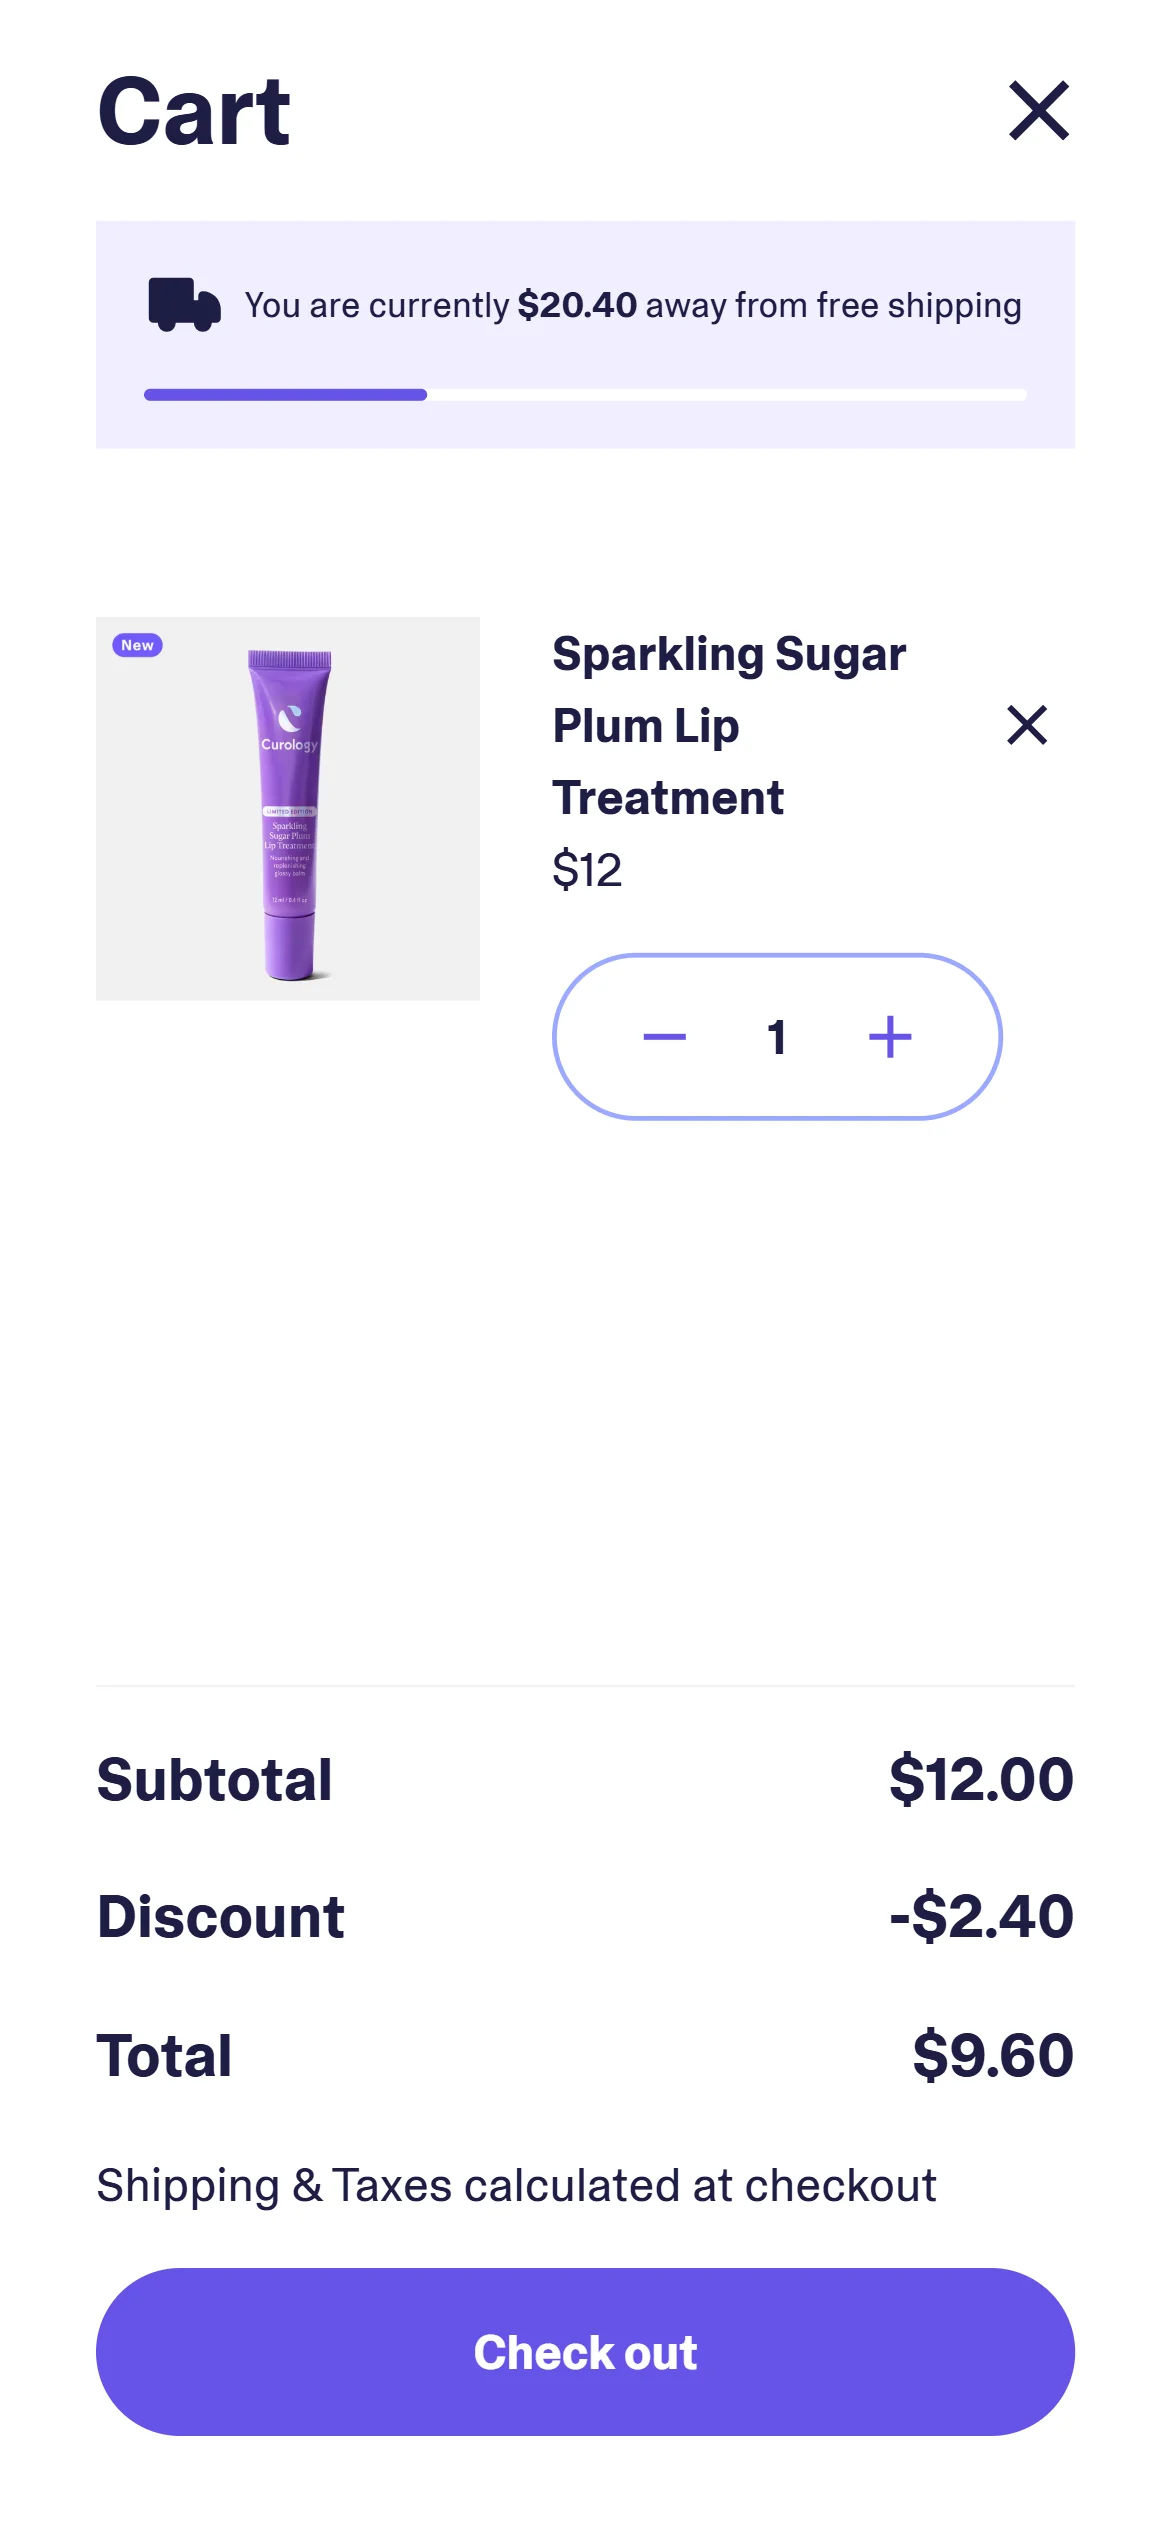1170x2532 pixels.
Task: Click the Discount label
Action: point(220,1917)
